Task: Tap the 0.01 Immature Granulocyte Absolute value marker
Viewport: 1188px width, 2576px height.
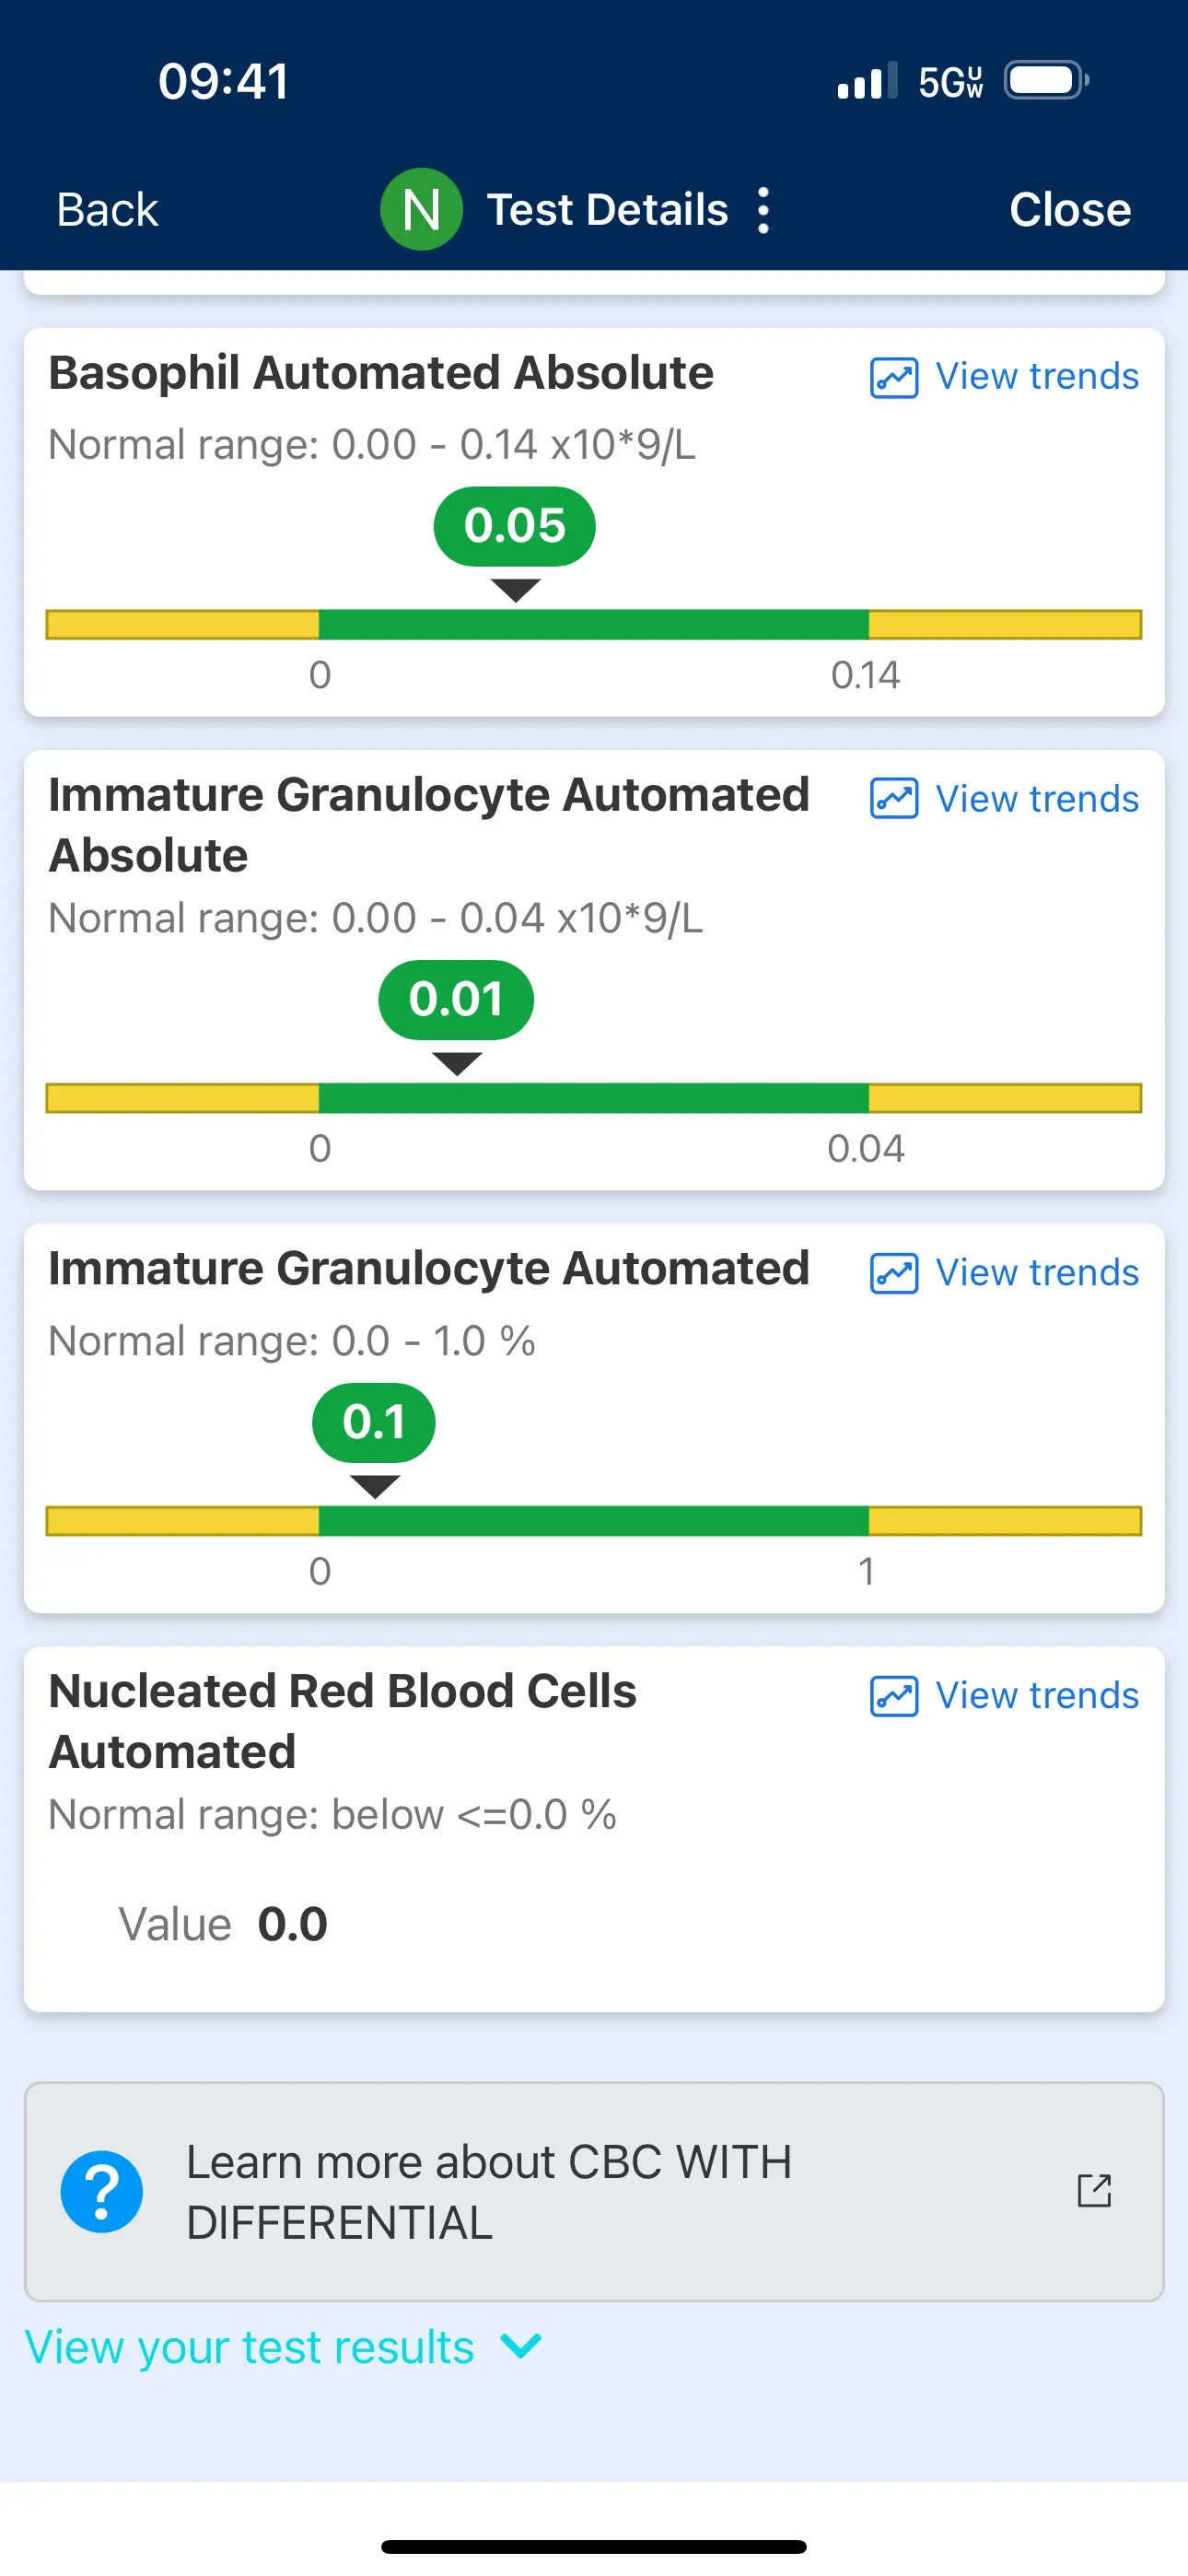Action: [456, 999]
